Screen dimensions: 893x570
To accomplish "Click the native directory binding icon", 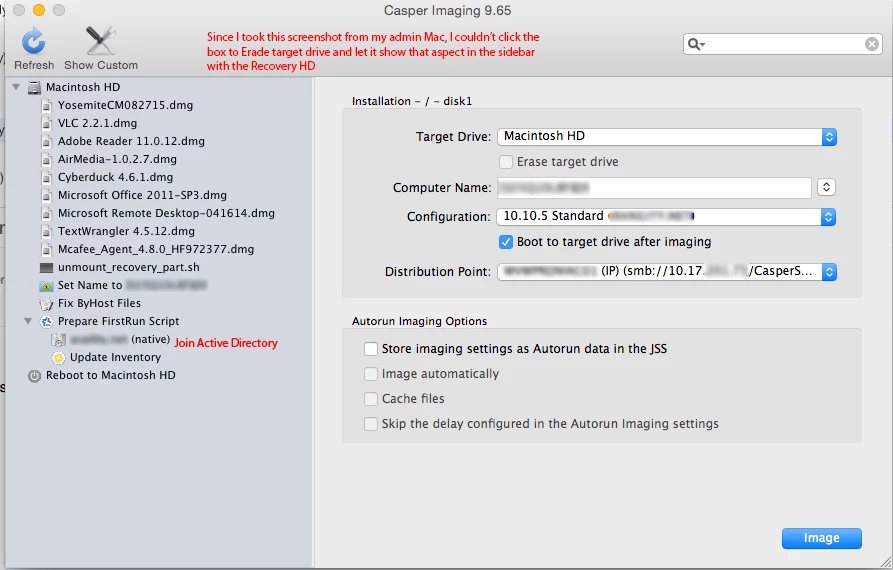I will [x=58, y=340].
